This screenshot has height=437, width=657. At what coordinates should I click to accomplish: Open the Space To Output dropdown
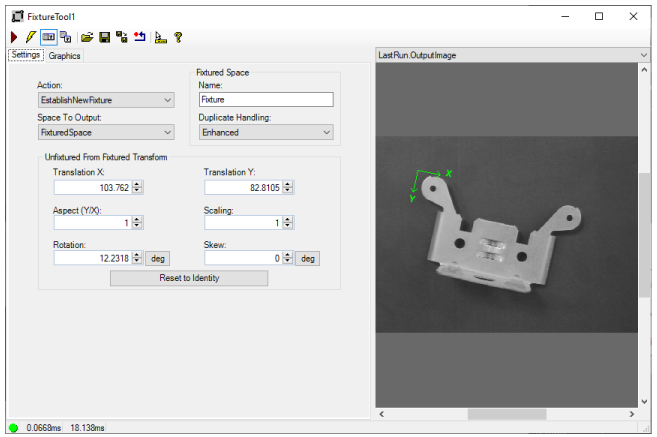click(x=105, y=132)
